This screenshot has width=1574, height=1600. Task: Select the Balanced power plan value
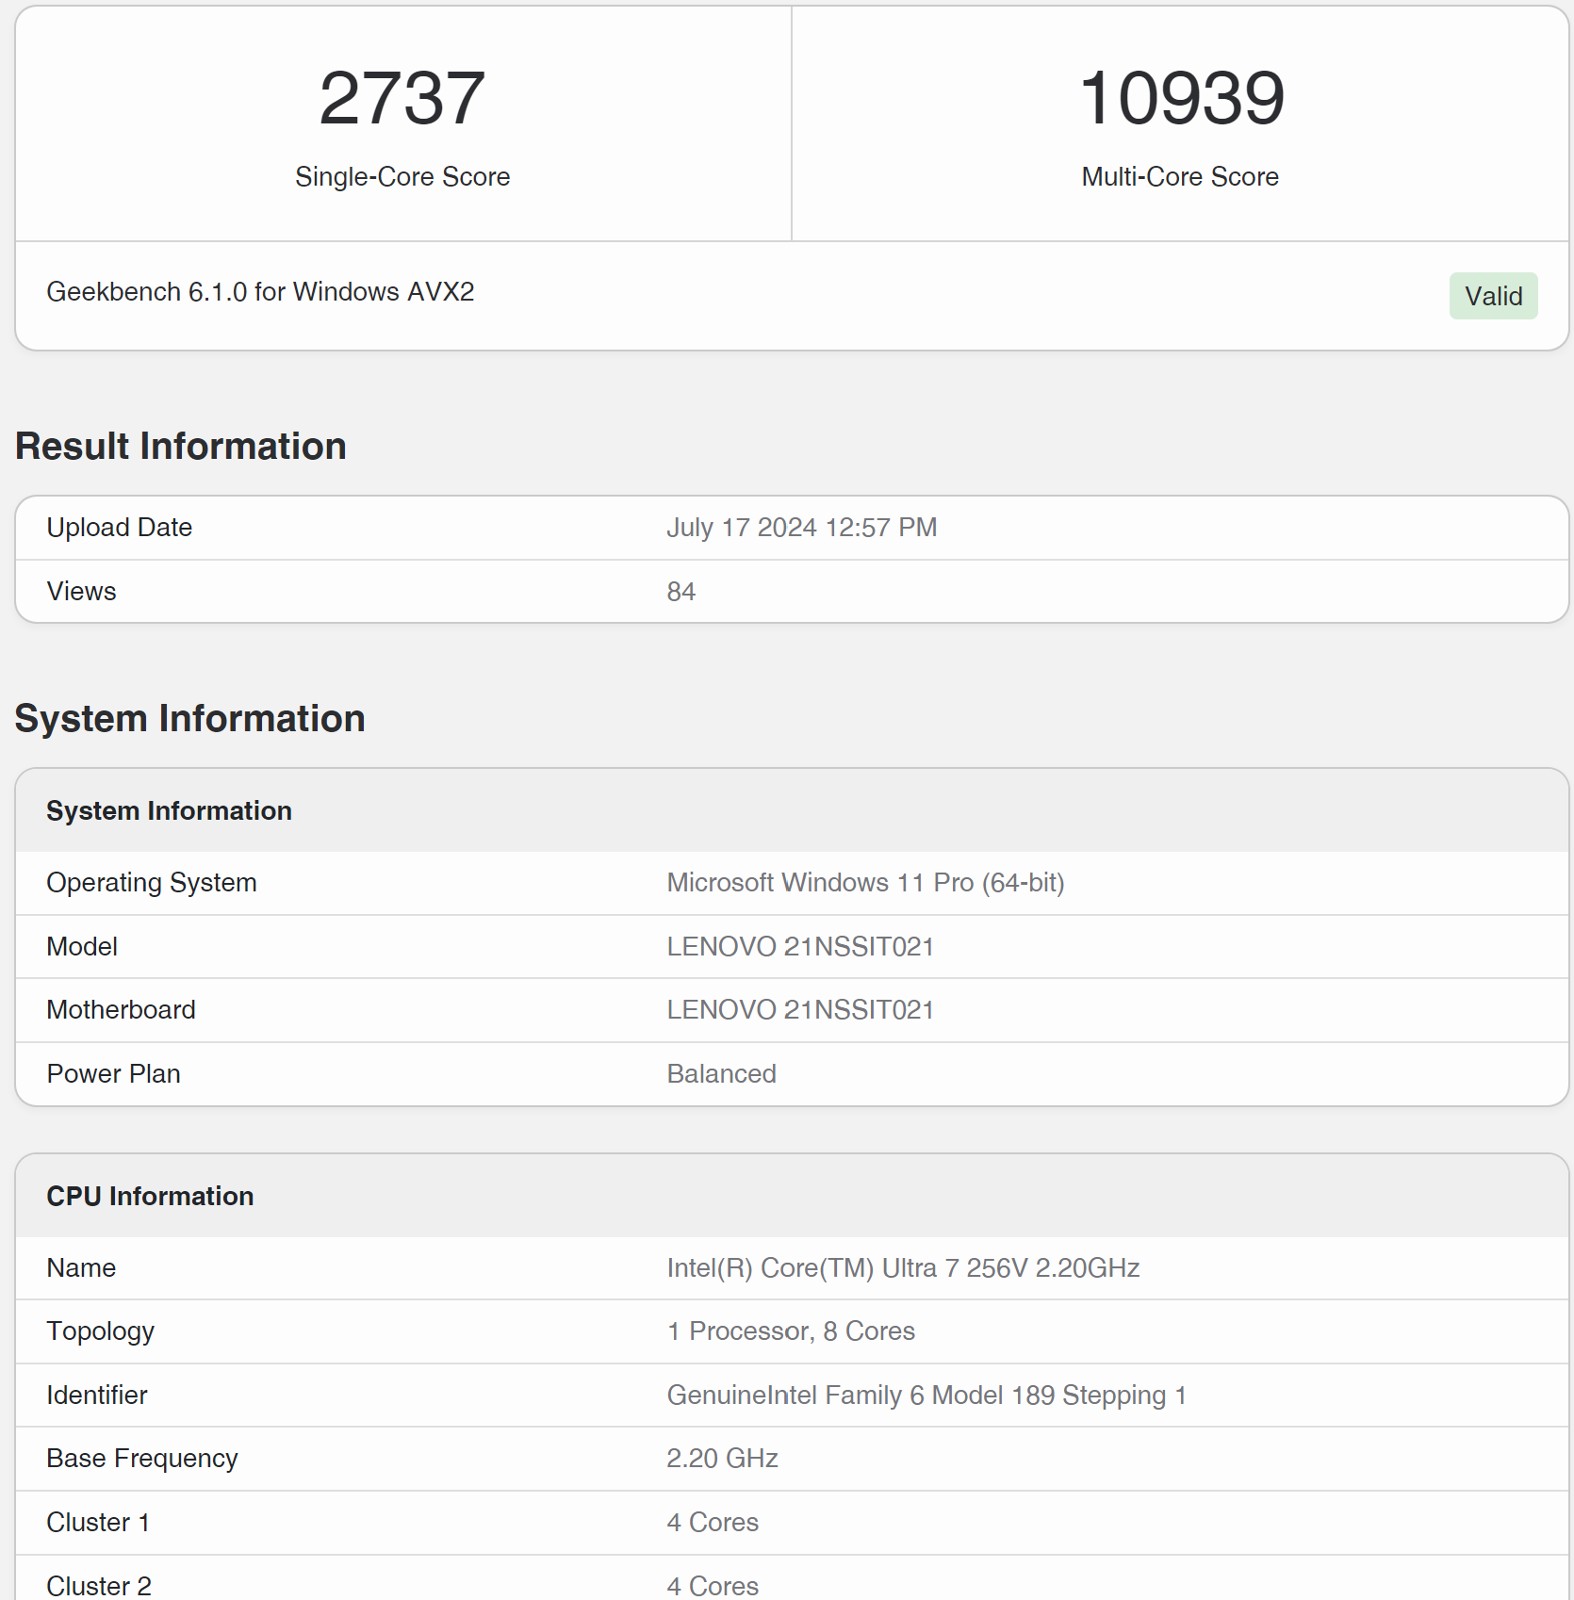721,1074
